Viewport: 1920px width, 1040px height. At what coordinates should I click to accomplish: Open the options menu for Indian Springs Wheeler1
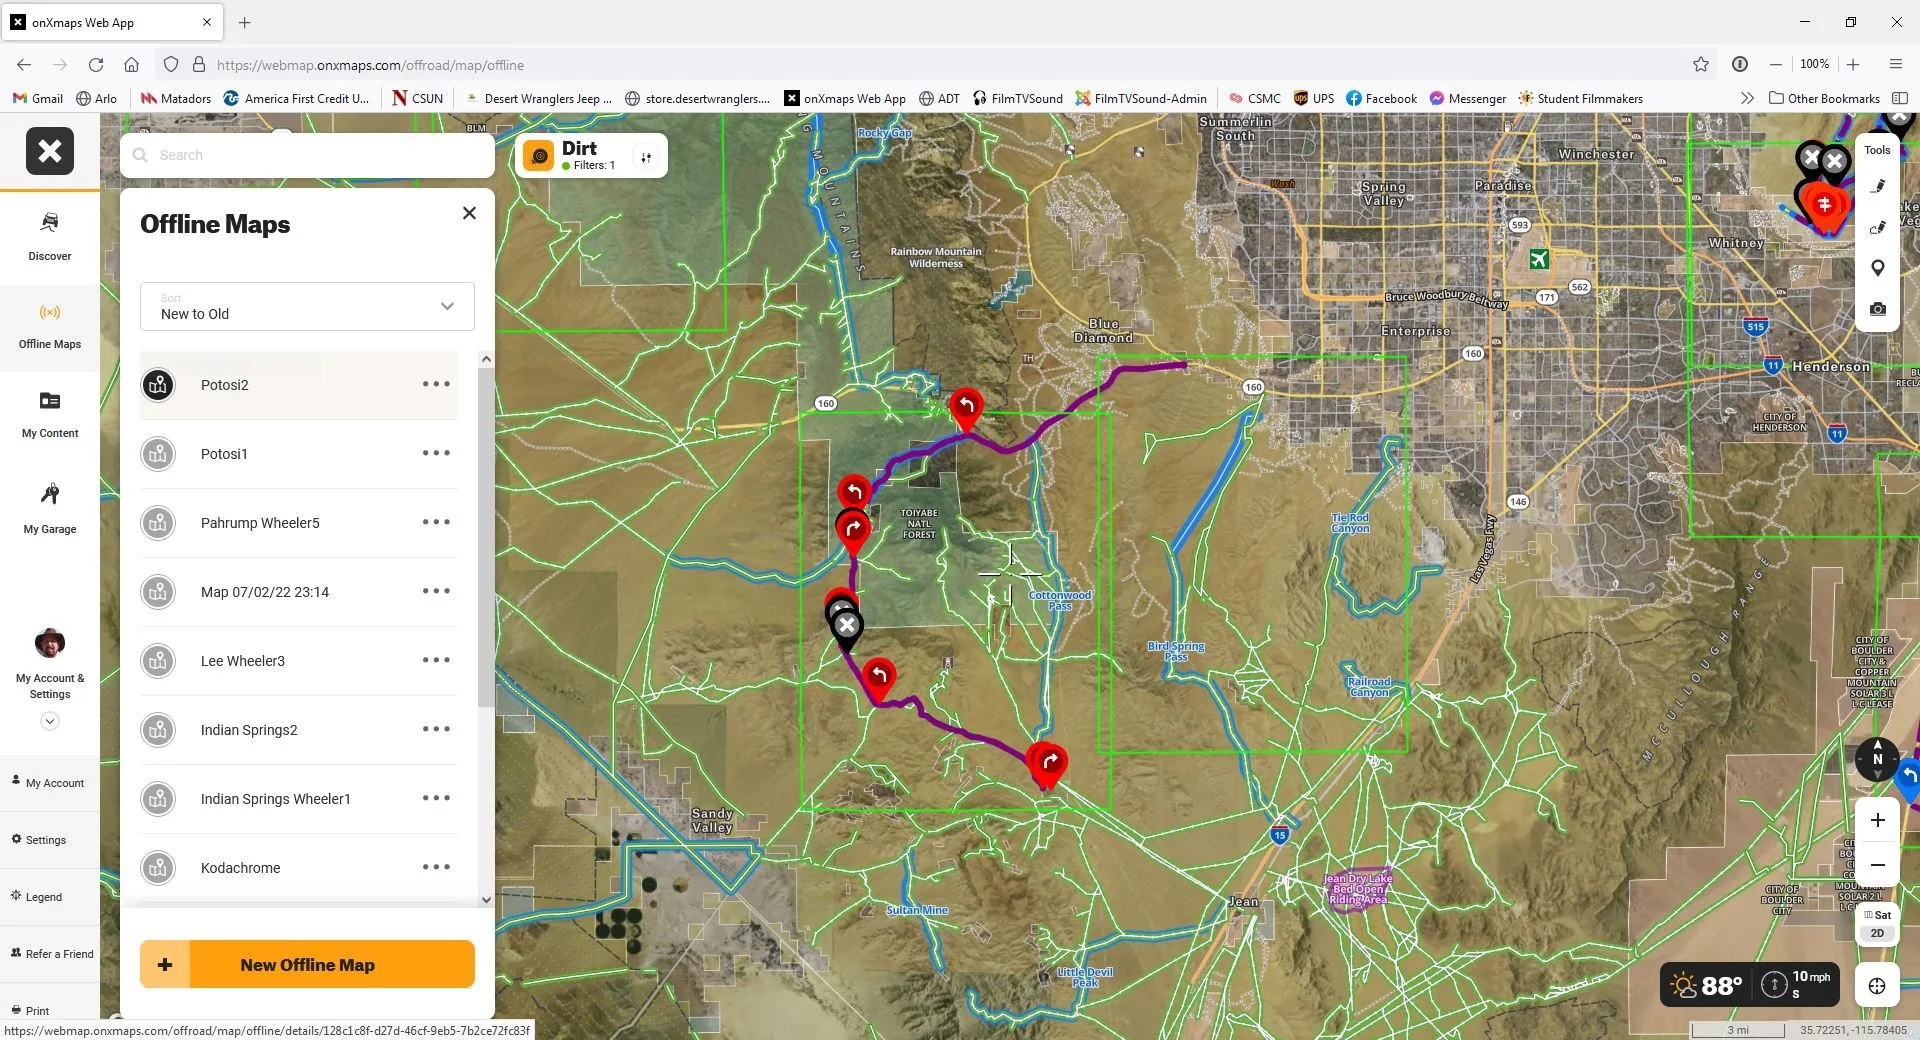click(436, 798)
